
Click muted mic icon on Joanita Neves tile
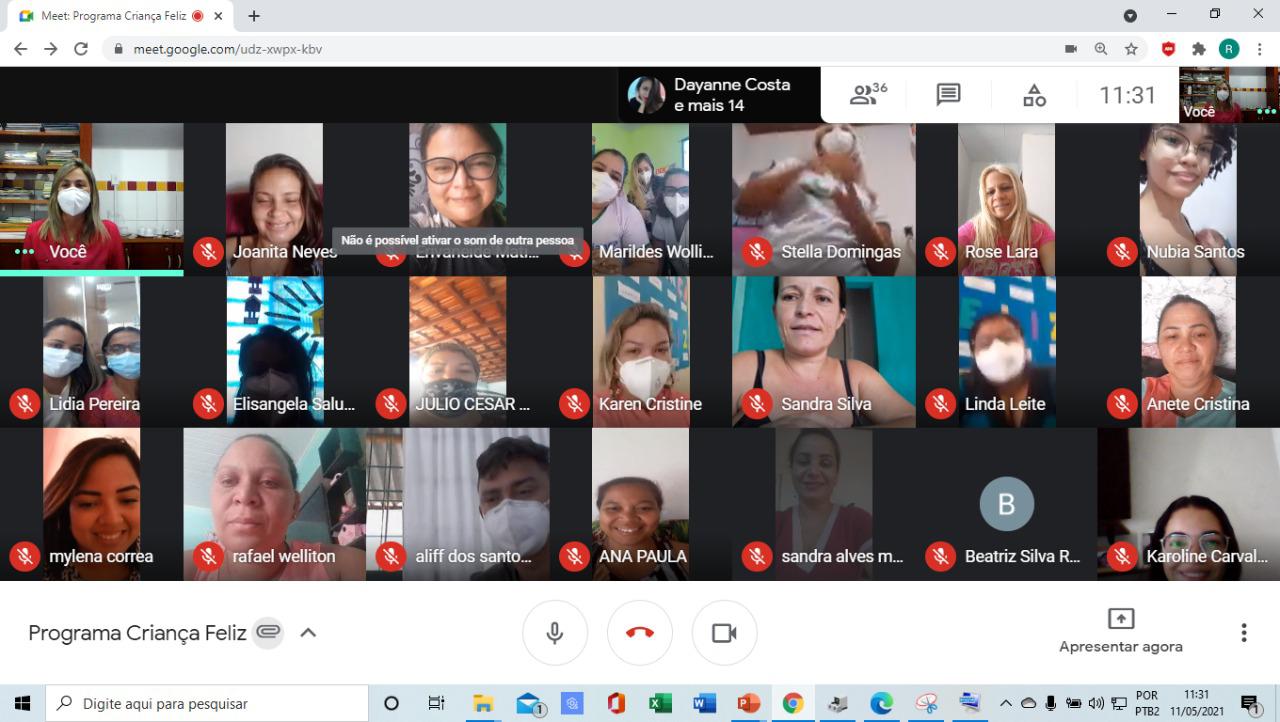point(208,252)
